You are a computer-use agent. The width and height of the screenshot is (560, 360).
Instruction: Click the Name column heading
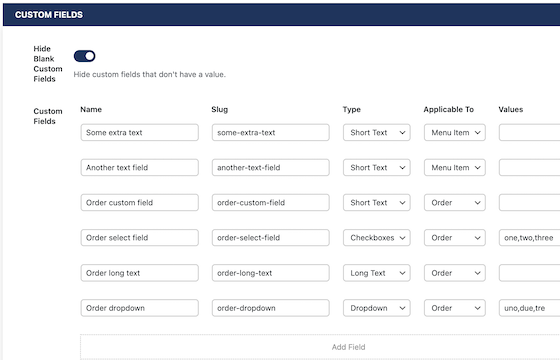click(x=91, y=109)
